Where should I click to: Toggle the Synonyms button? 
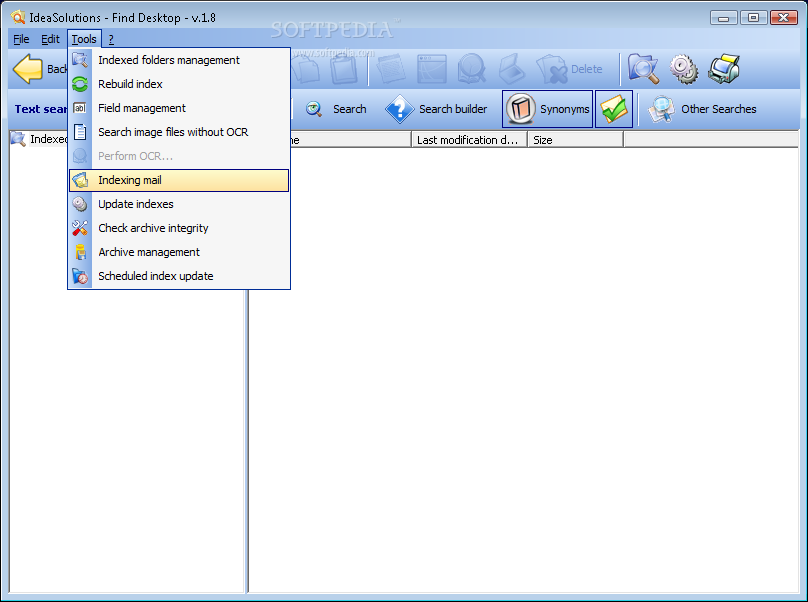point(547,109)
